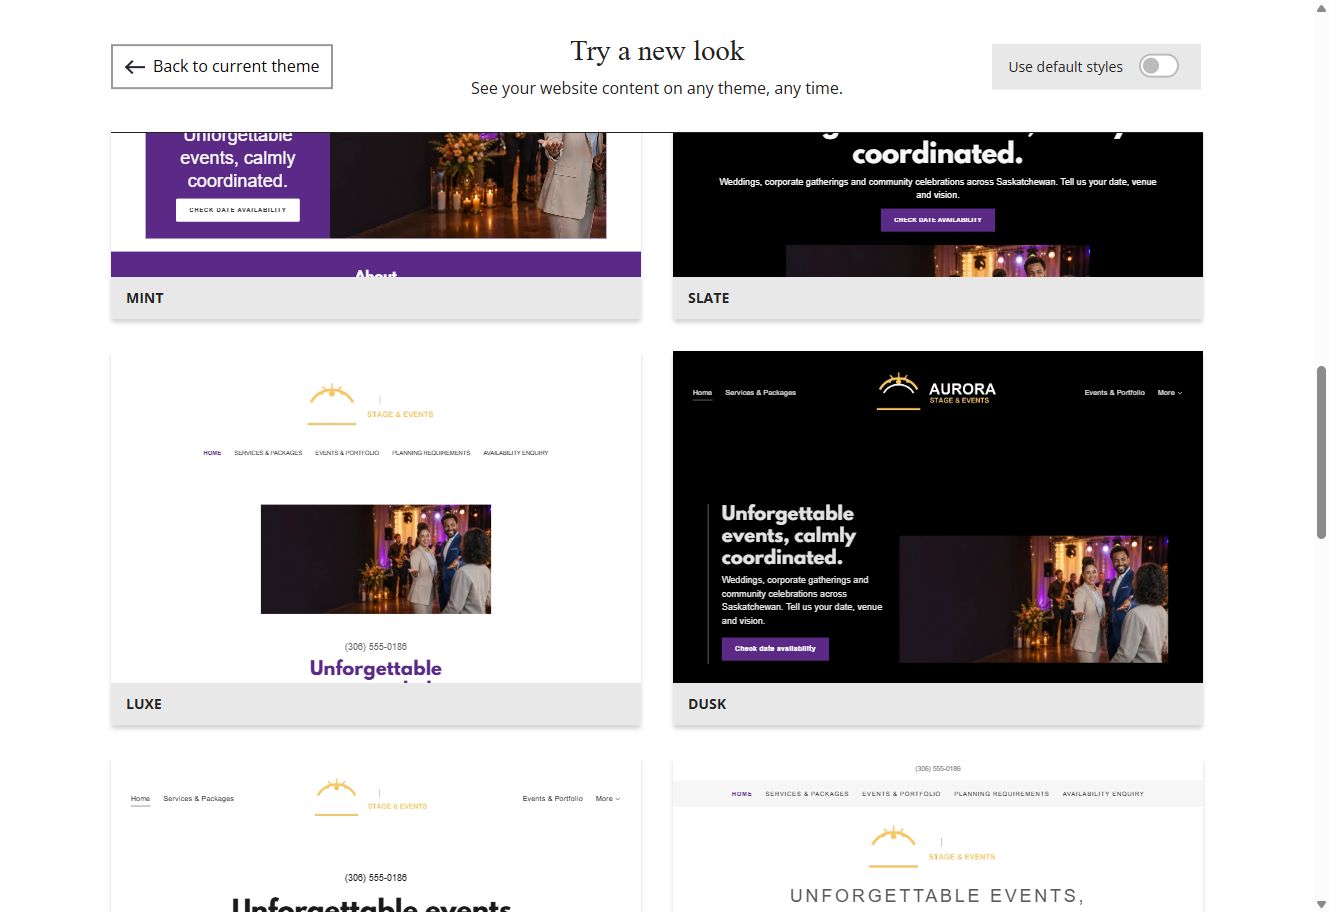Click Check Date Availability in the Mint preview
Image resolution: width=1329 pixels, height=912 pixels.
point(238,210)
